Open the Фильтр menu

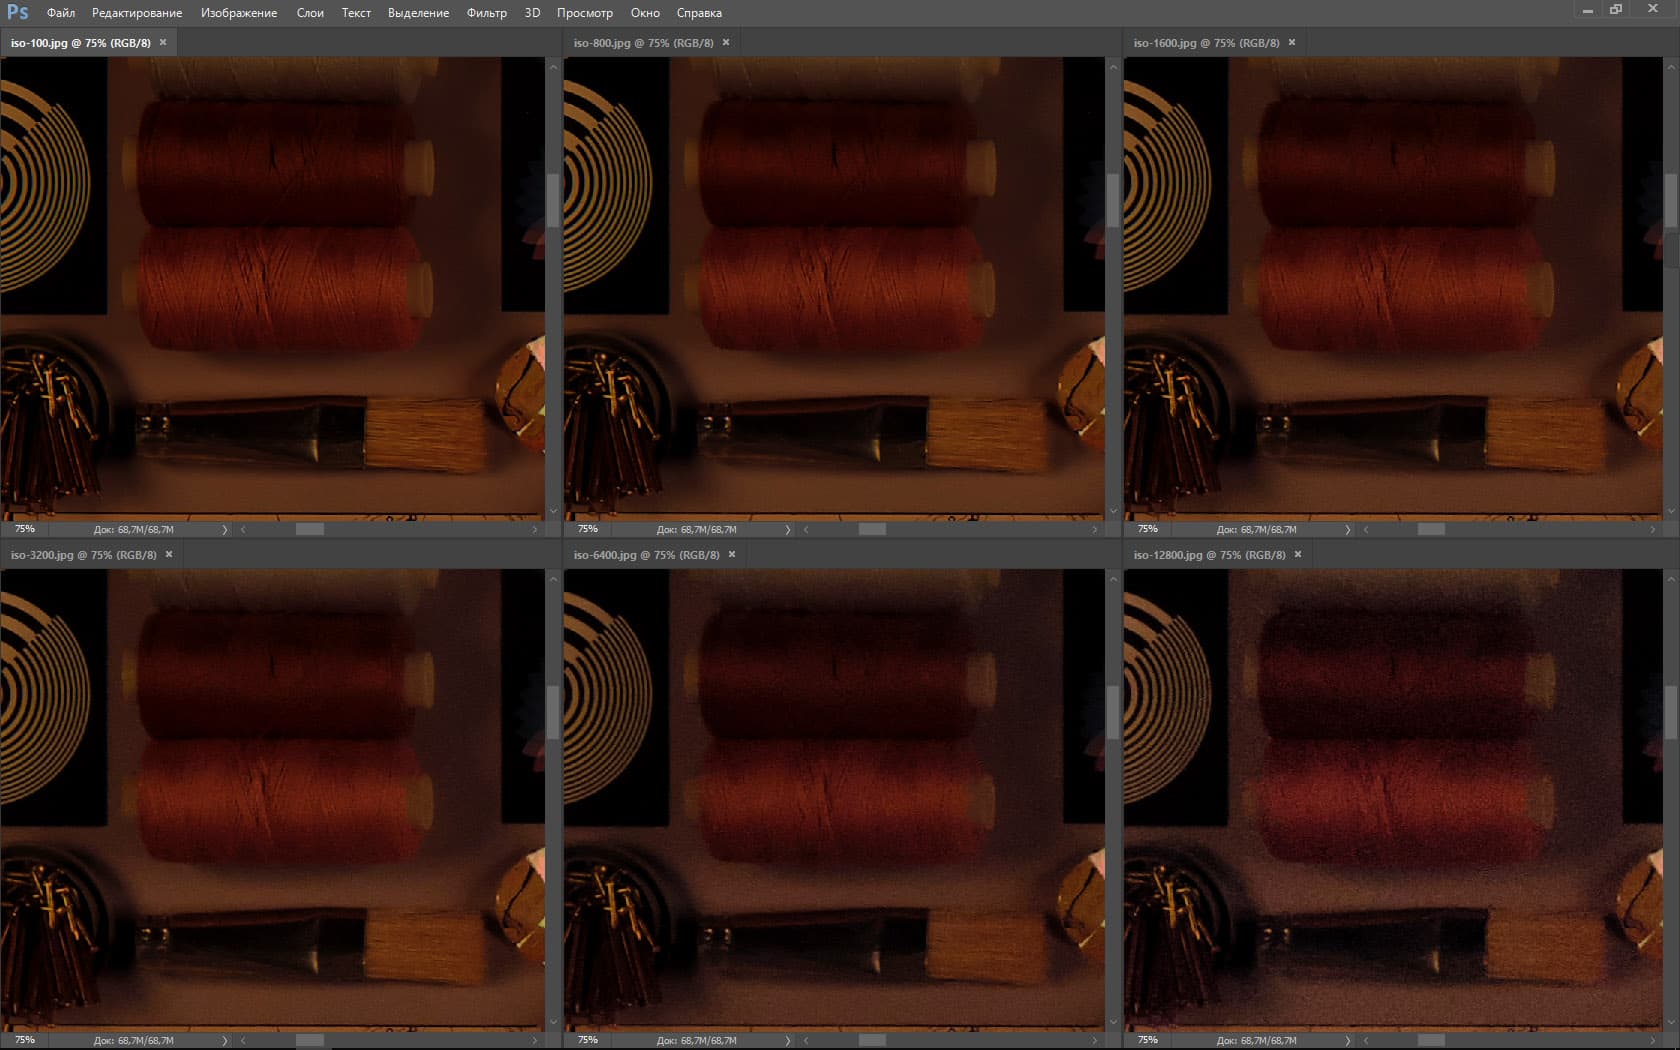tap(487, 13)
